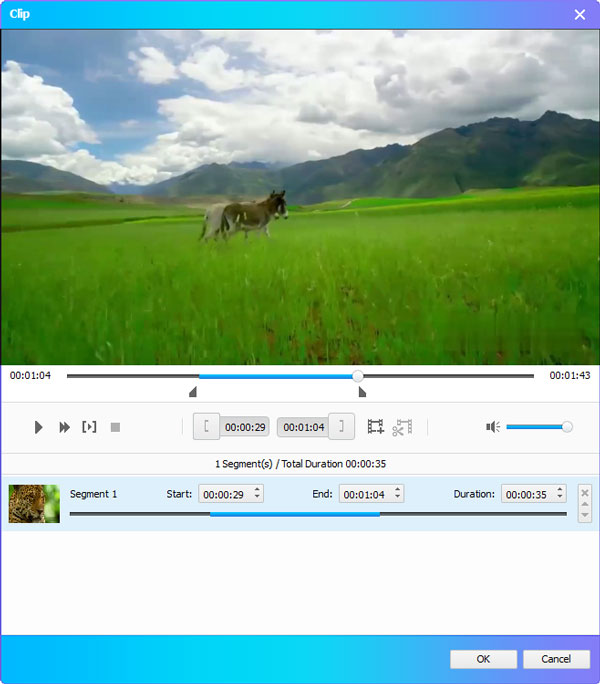Close the Clip dialog
The image size is (600, 684).
point(580,14)
